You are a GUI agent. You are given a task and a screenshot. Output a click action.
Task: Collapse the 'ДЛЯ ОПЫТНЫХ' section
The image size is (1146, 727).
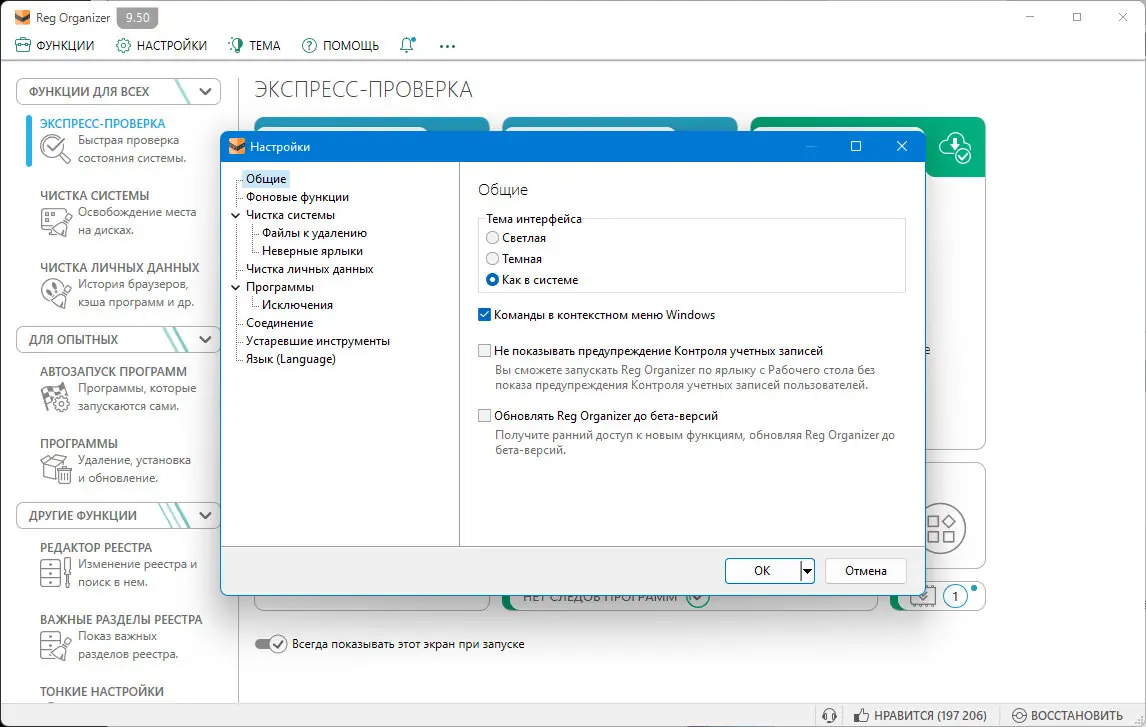(x=205, y=339)
